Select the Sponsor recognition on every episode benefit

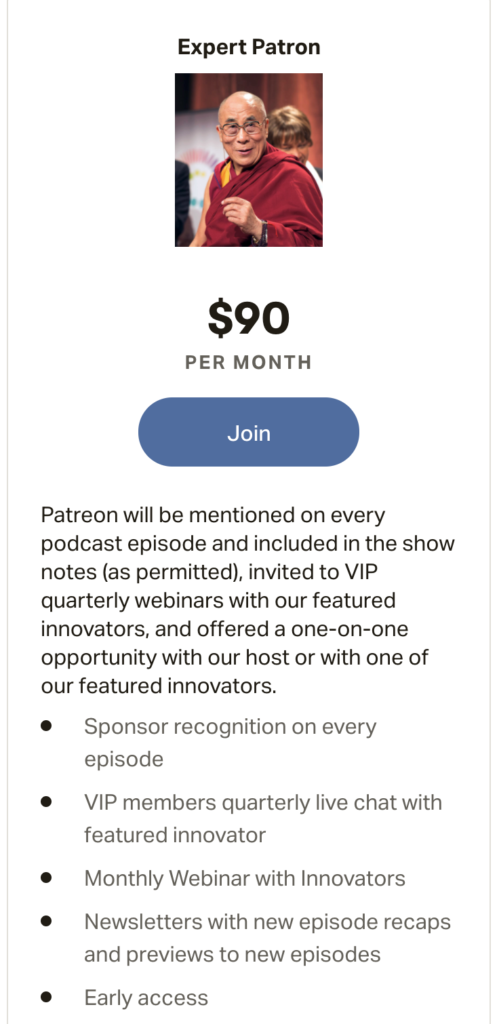click(230, 743)
